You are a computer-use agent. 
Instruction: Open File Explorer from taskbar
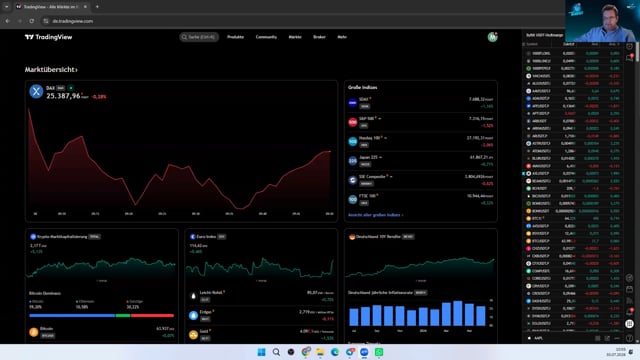[x=320, y=352]
